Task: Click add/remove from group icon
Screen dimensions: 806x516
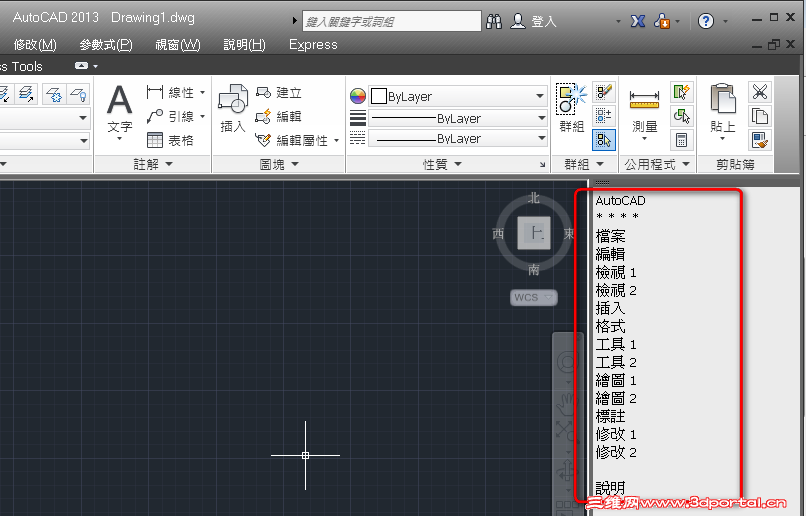Action: (603, 116)
